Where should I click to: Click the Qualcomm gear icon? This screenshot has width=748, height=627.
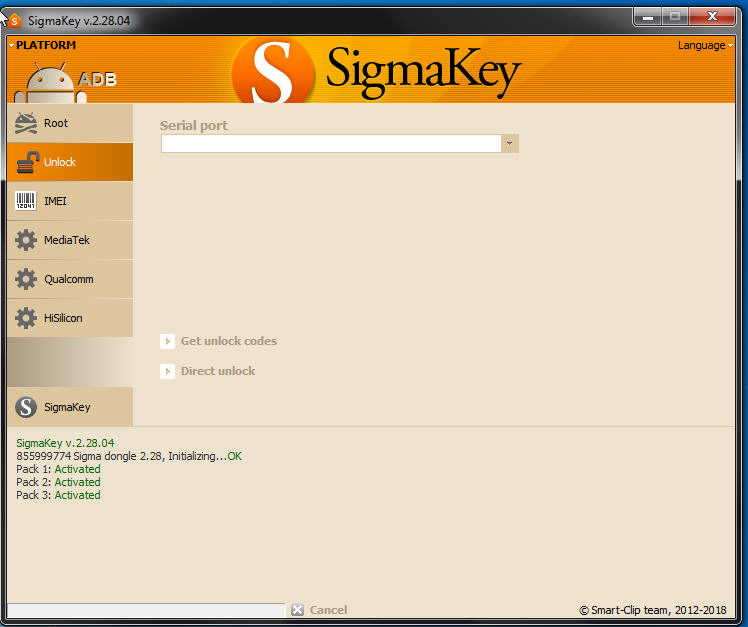(x=26, y=279)
